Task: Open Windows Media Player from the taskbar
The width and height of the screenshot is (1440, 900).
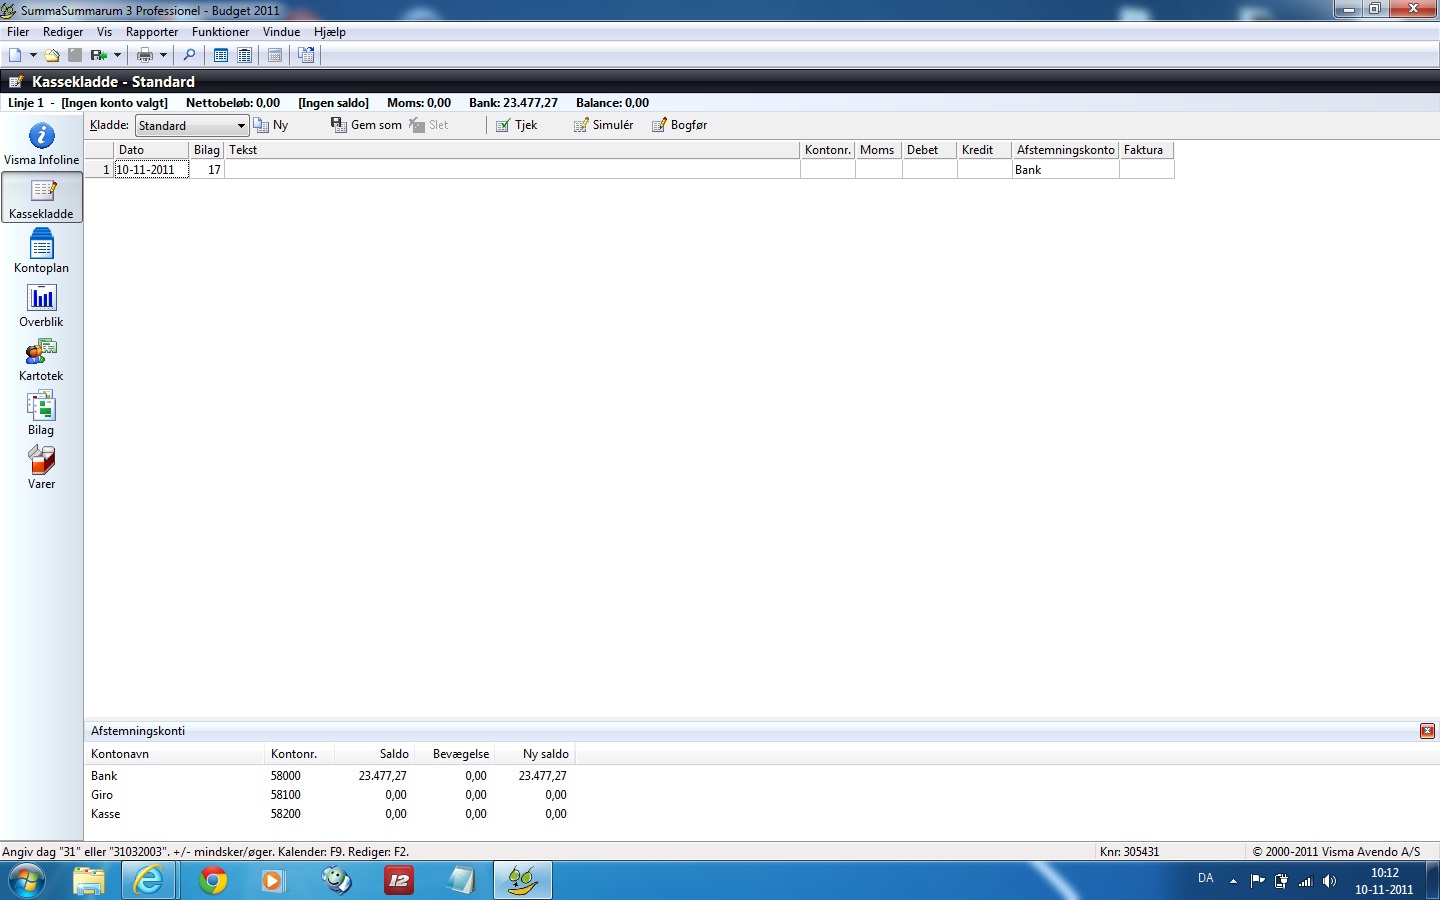Action: (x=273, y=881)
